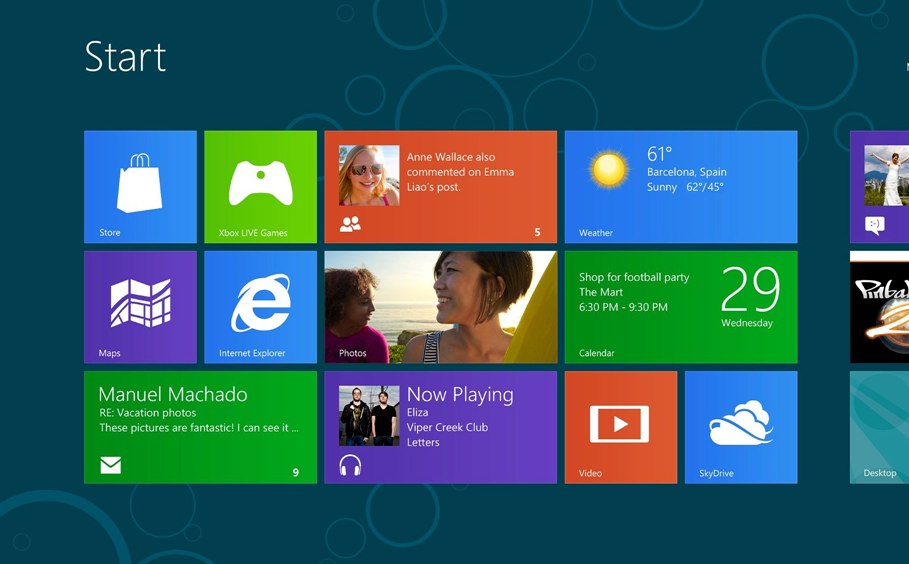Open the Store shopping bag tile

(x=140, y=187)
